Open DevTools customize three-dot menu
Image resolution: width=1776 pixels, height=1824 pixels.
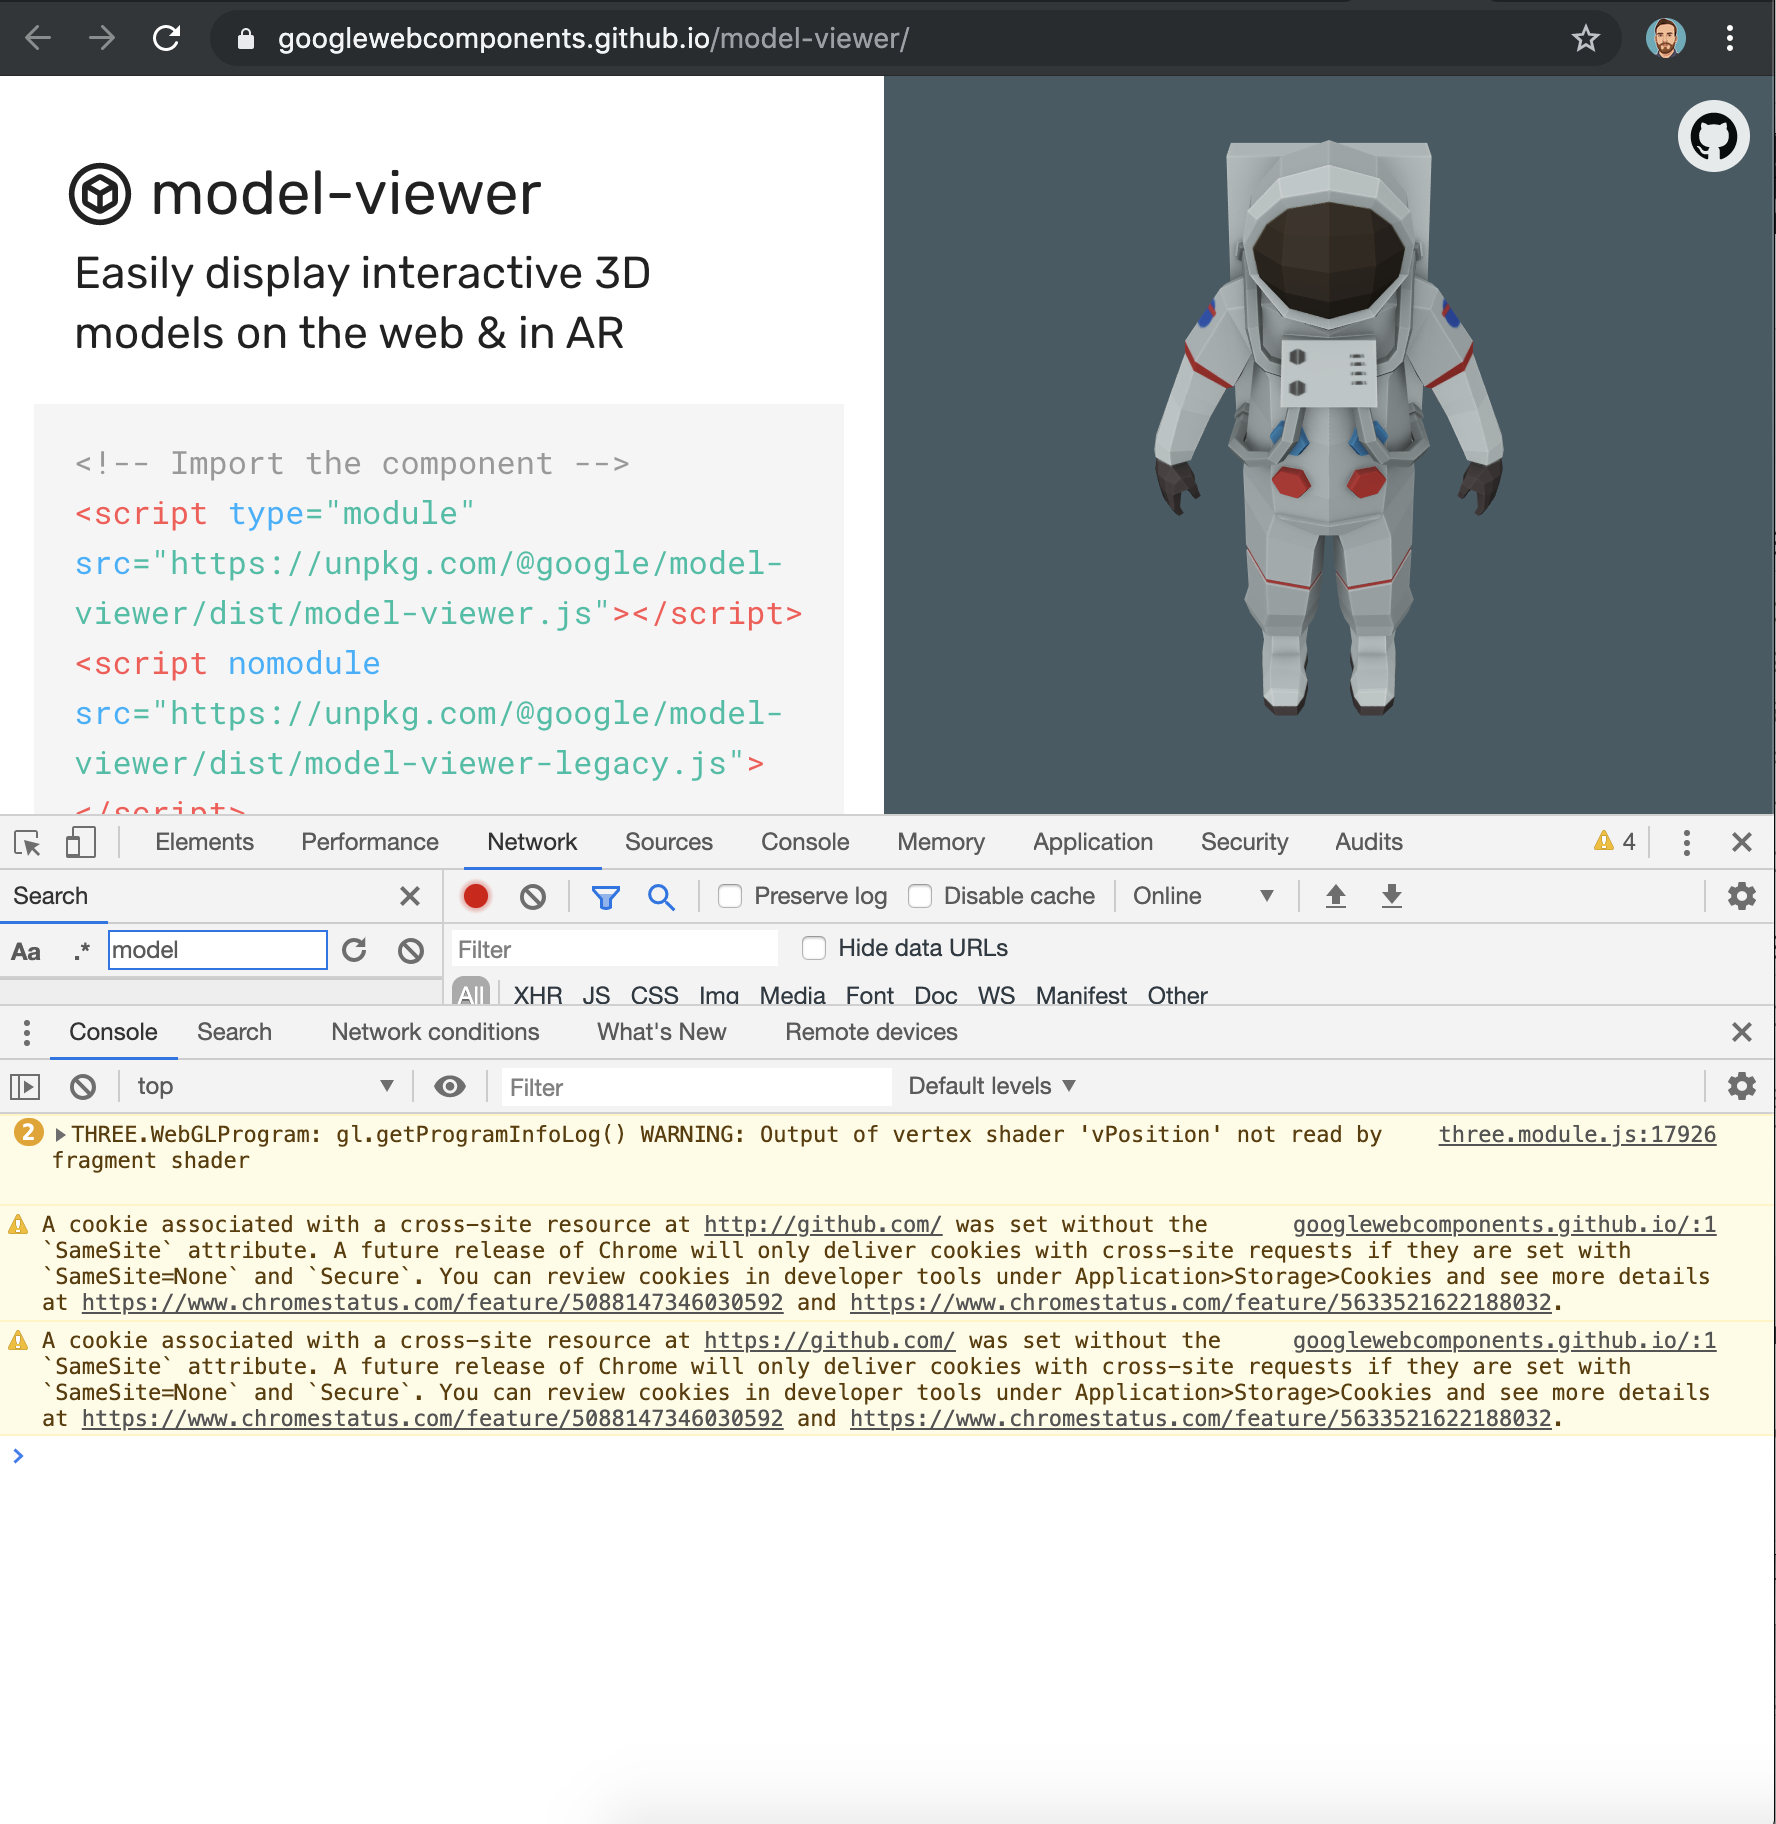point(1686,843)
